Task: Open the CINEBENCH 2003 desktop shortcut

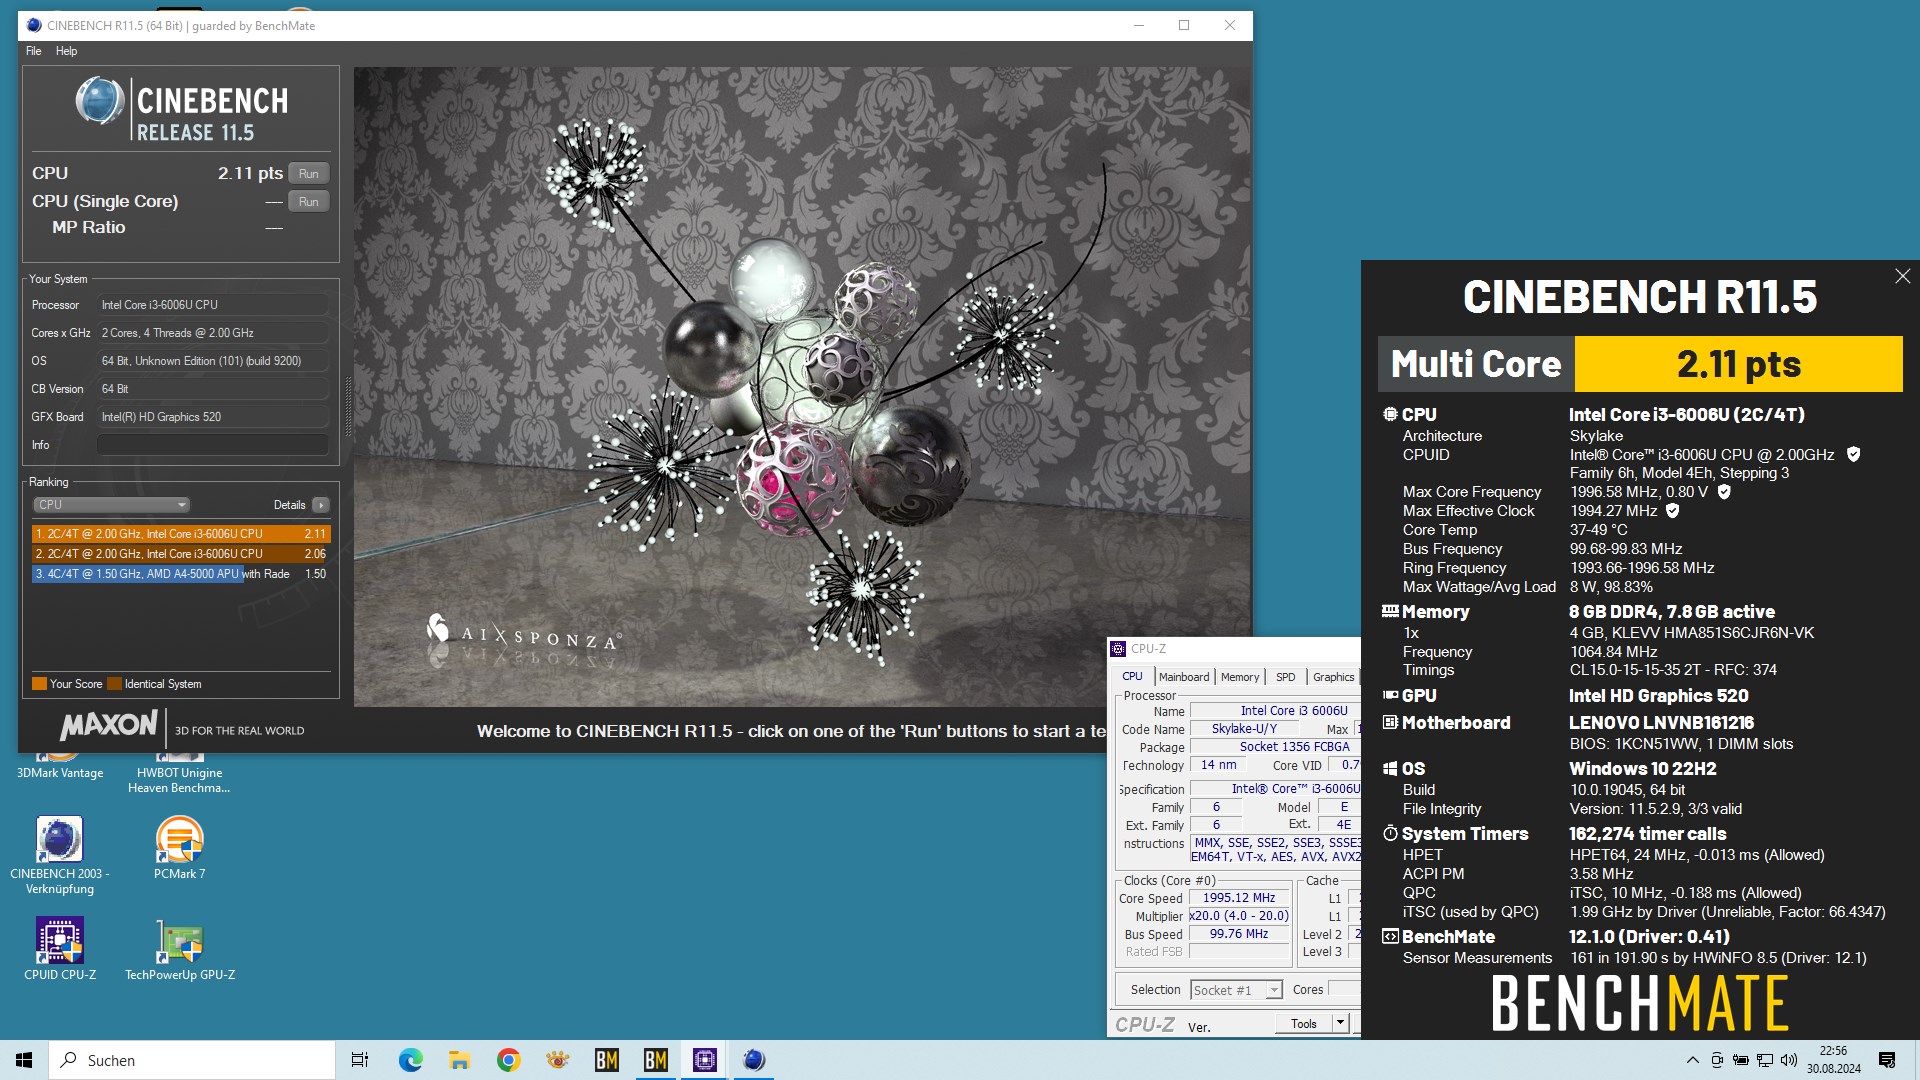Action: point(60,856)
